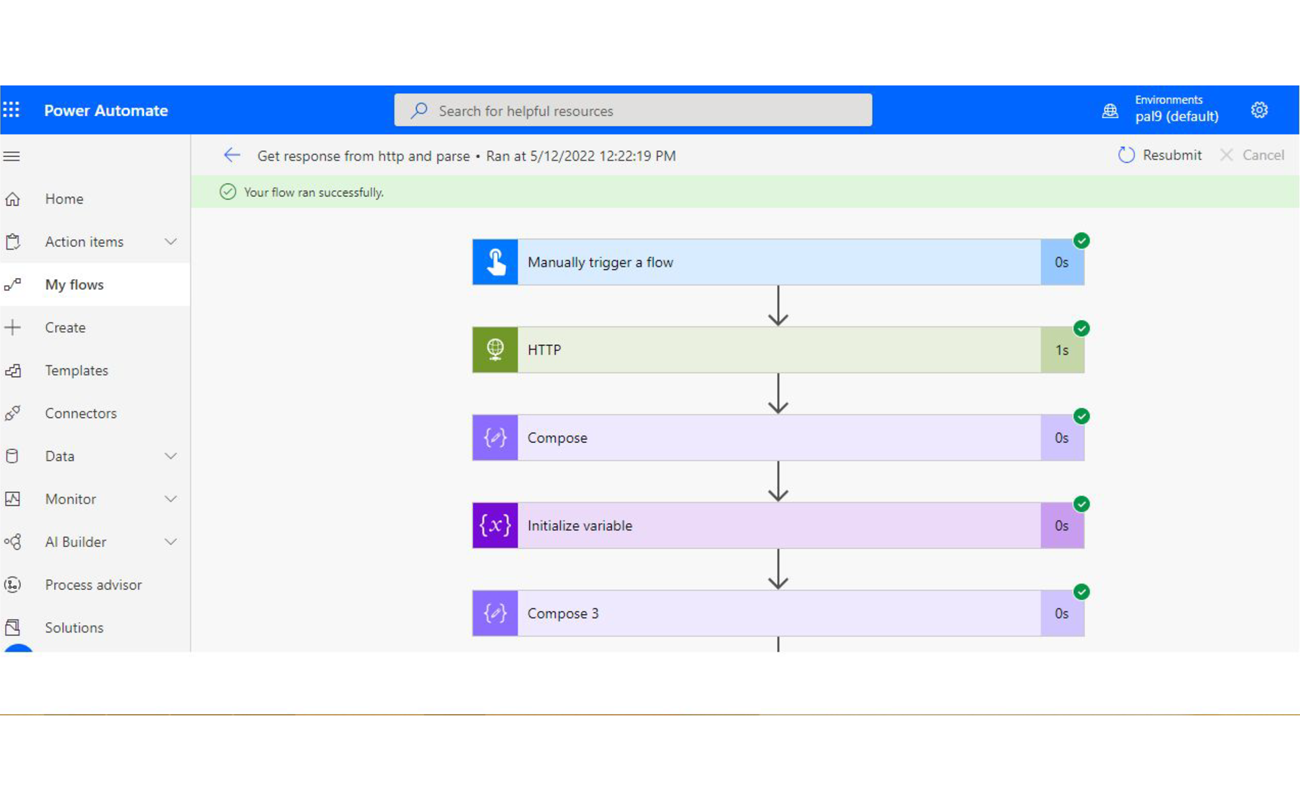1300x800 pixels.
Task: Open Connectors in the sidebar
Action: point(95,414)
